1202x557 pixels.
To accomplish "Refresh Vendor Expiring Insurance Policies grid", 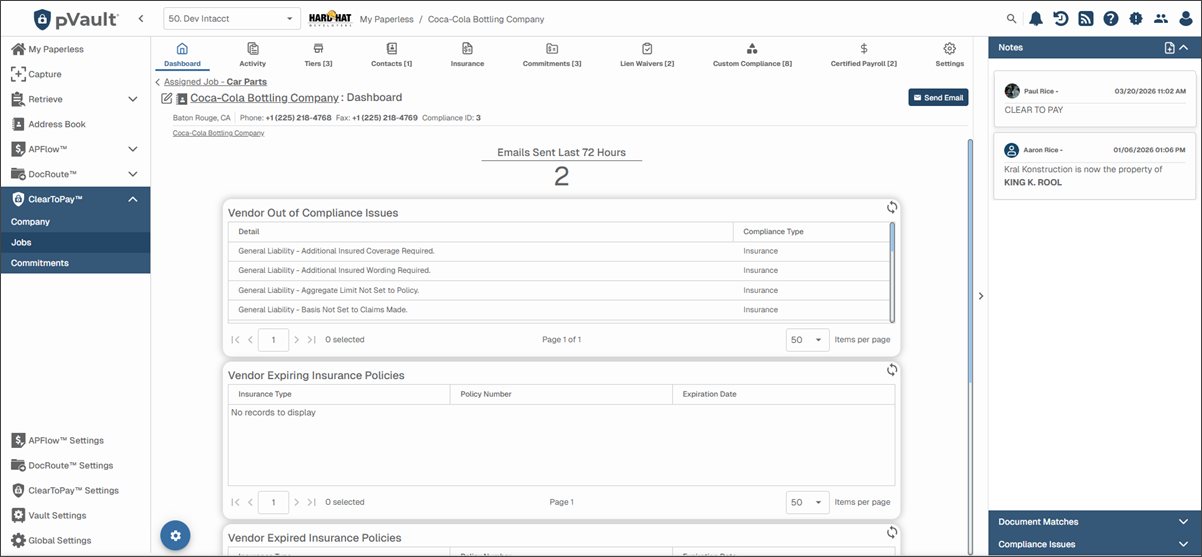I will coord(892,369).
